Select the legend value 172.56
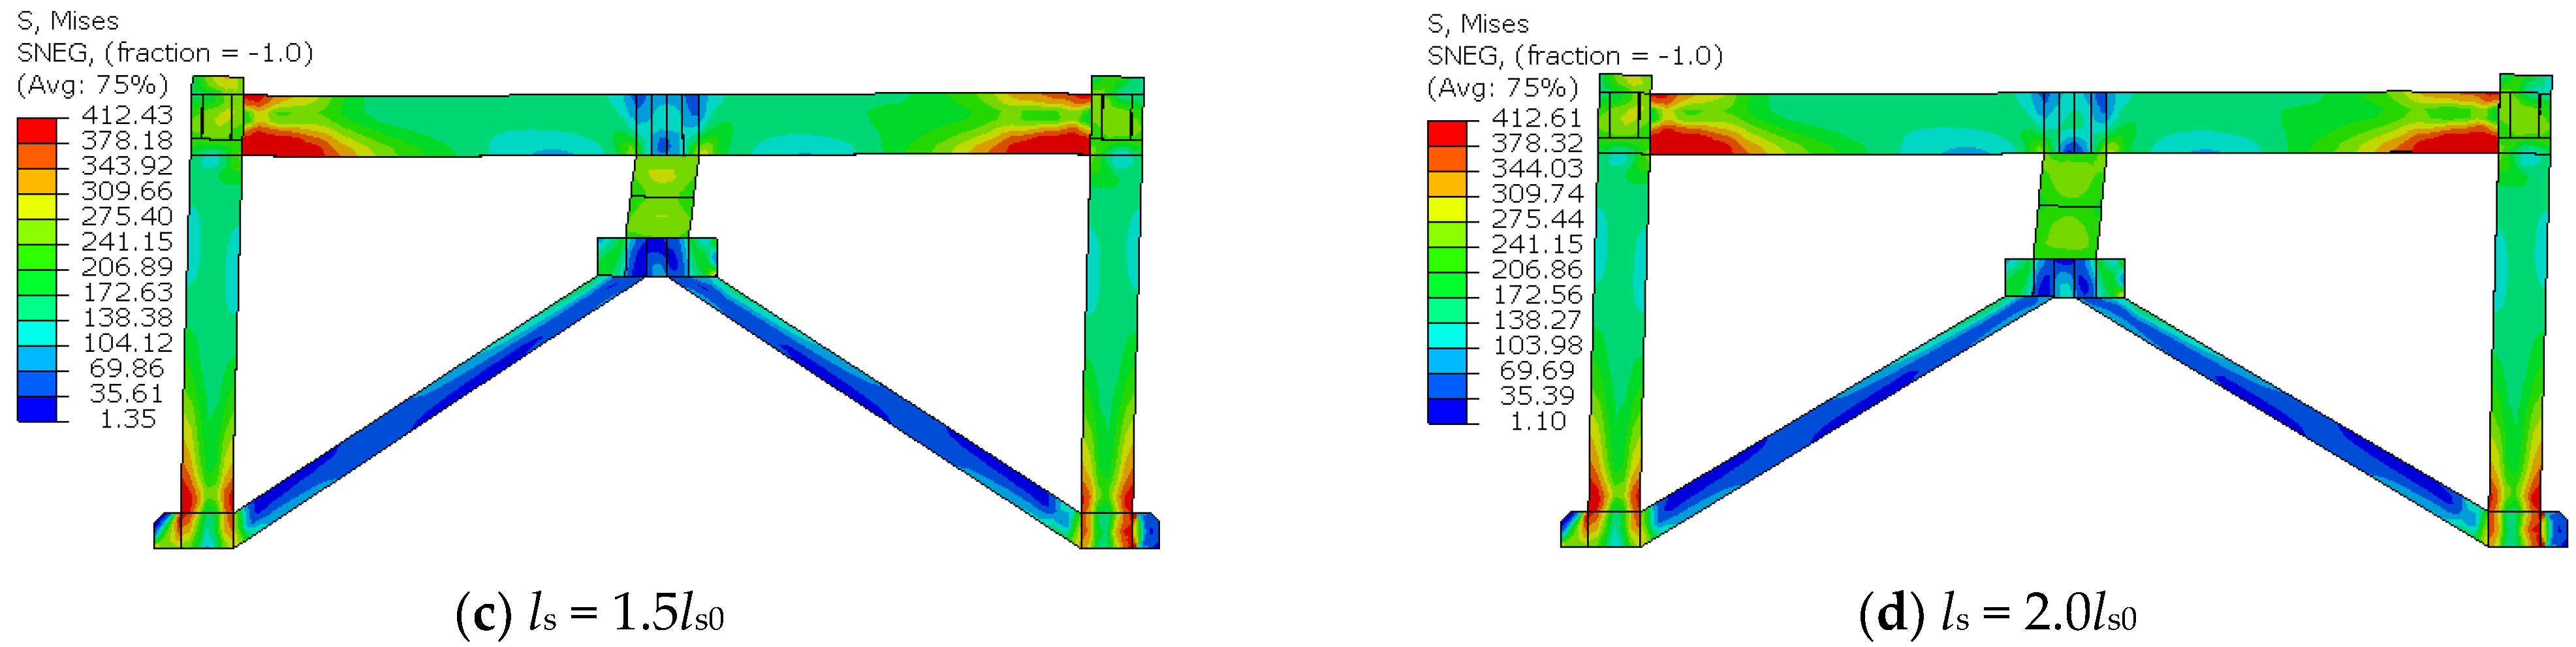 pyautogui.click(x=1538, y=295)
